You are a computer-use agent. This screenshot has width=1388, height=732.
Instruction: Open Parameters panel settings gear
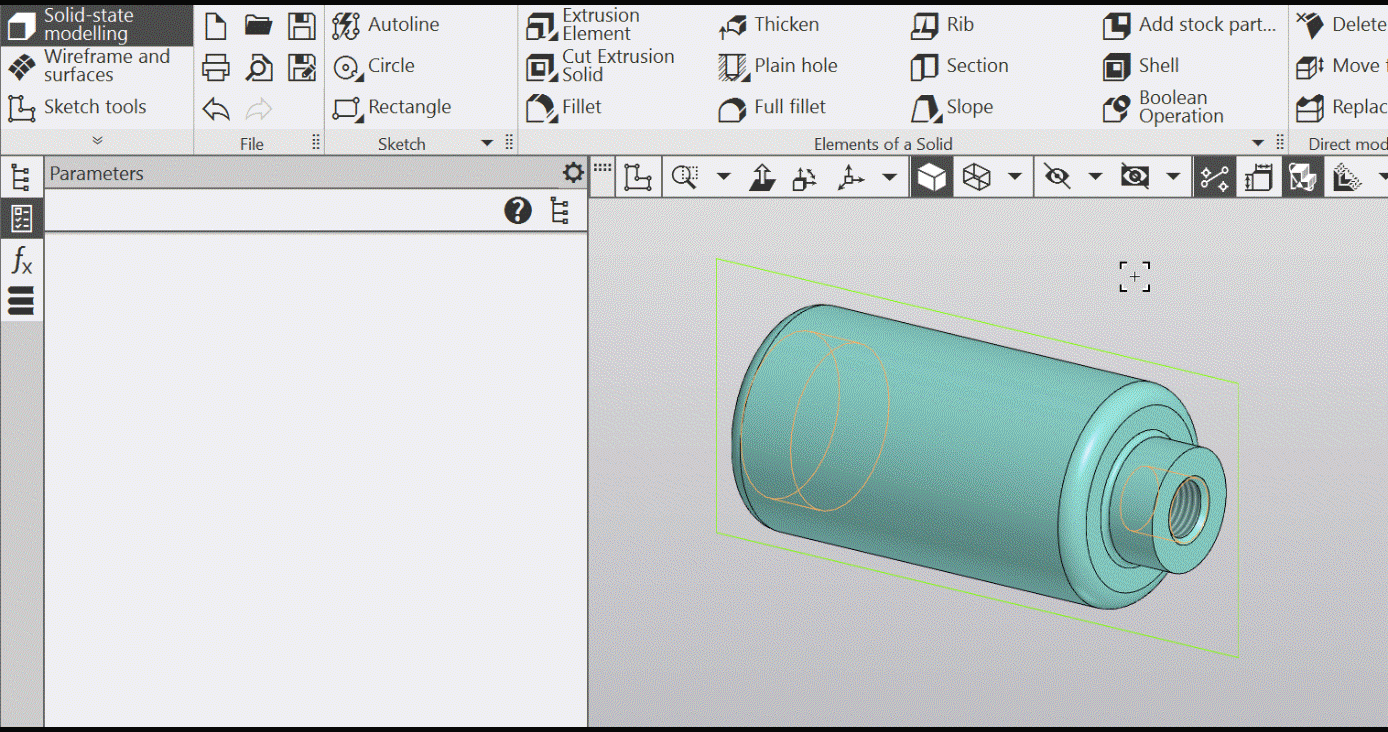(573, 173)
